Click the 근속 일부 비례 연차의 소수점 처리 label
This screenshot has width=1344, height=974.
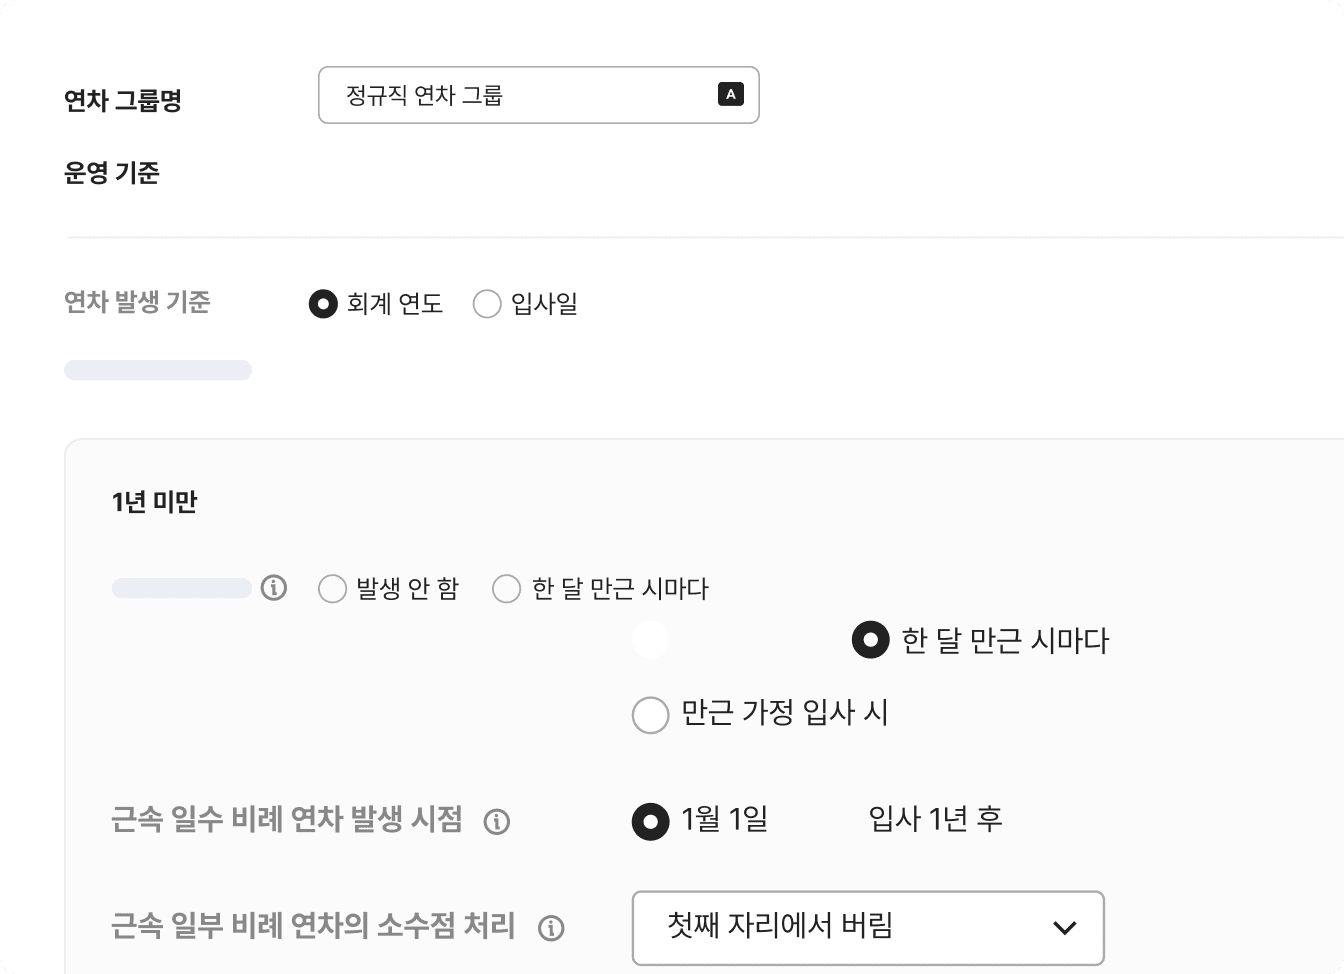tap(313, 926)
